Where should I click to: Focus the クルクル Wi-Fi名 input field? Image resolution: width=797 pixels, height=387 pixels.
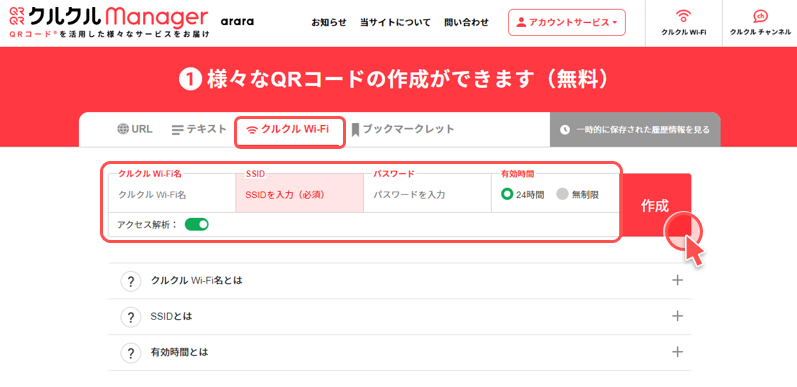[172, 193]
